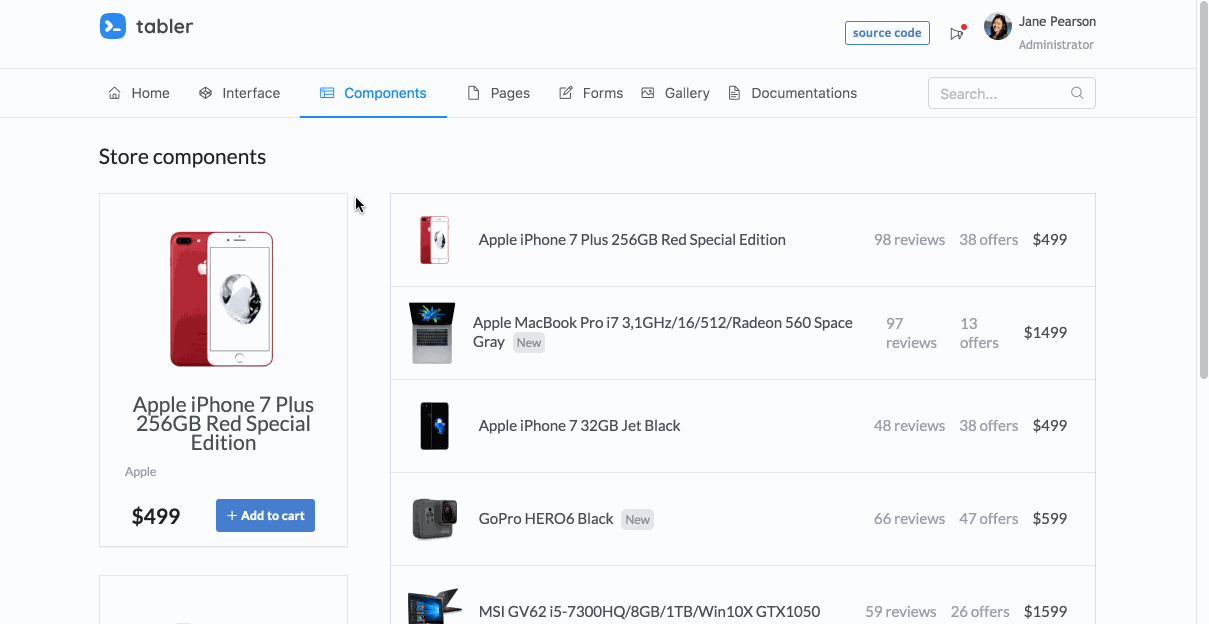
Task: Click 48 reviews text
Action: (909, 426)
